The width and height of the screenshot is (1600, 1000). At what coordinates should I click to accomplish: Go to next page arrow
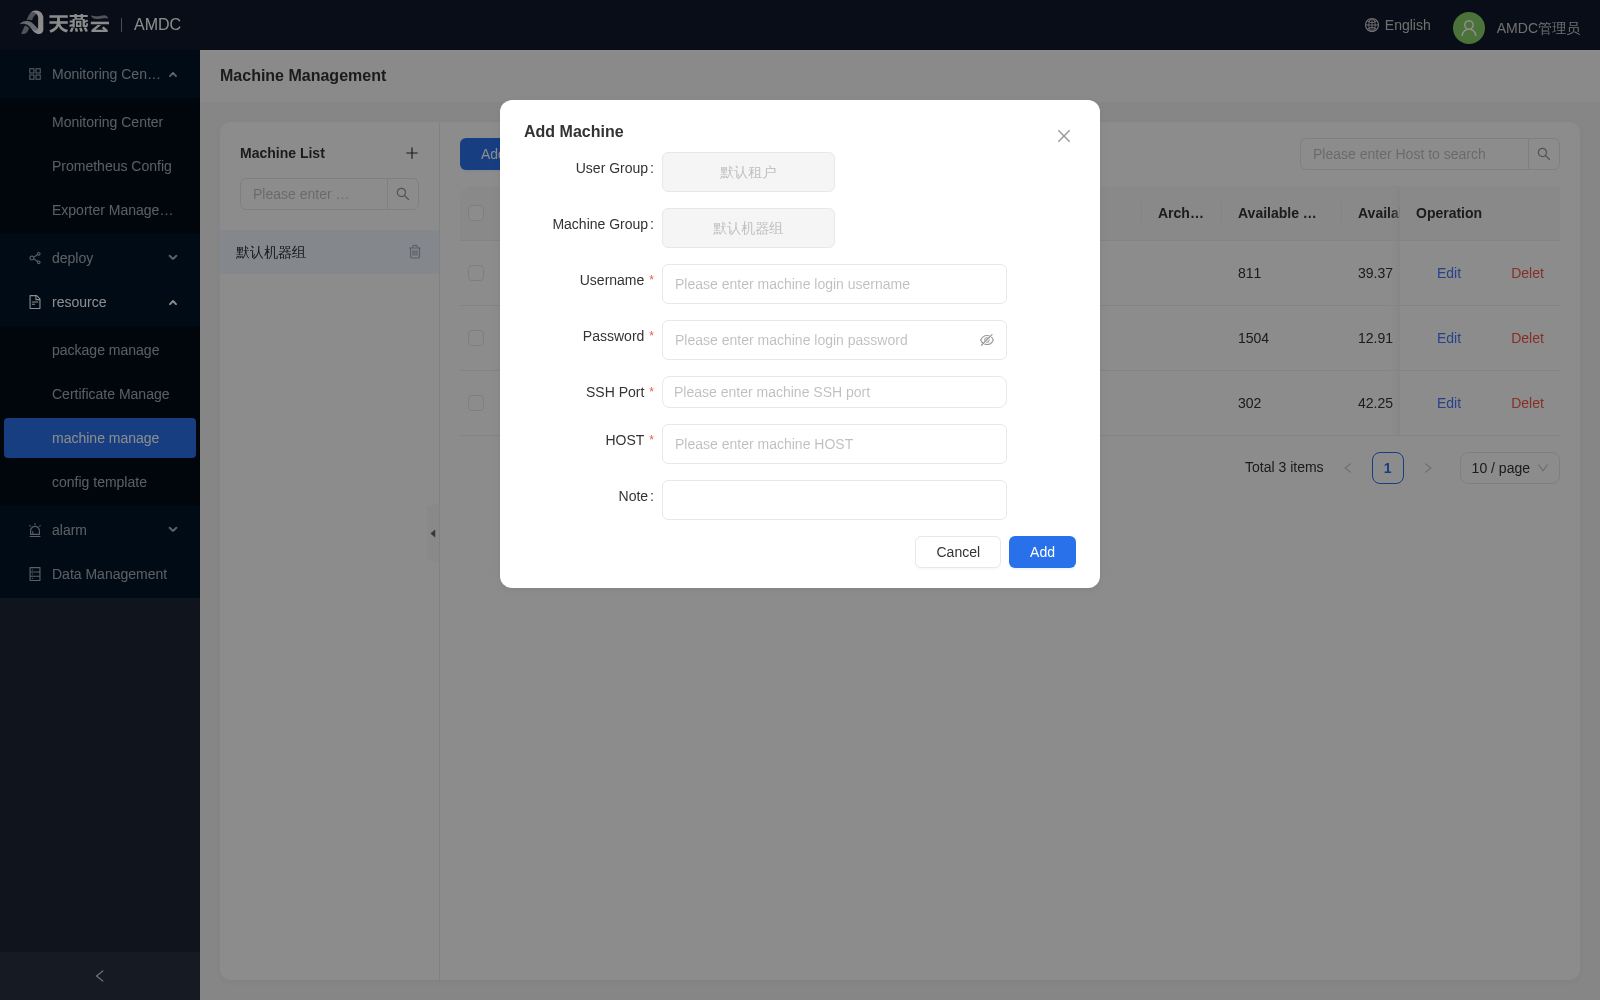[1428, 468]
